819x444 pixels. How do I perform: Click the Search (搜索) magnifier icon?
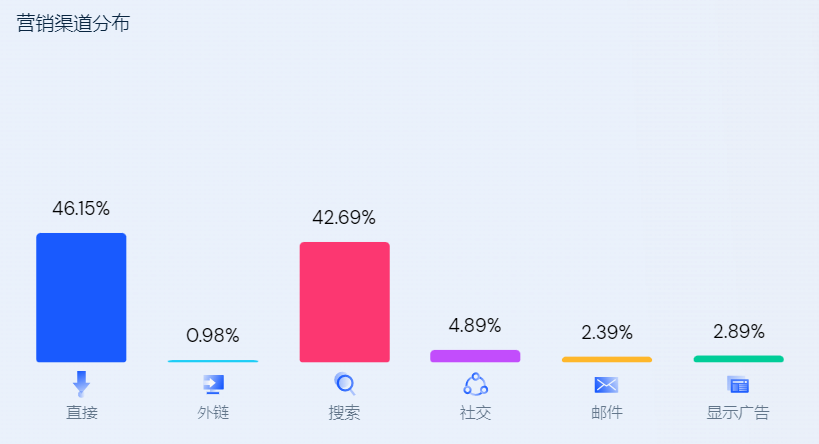[345, 384]
